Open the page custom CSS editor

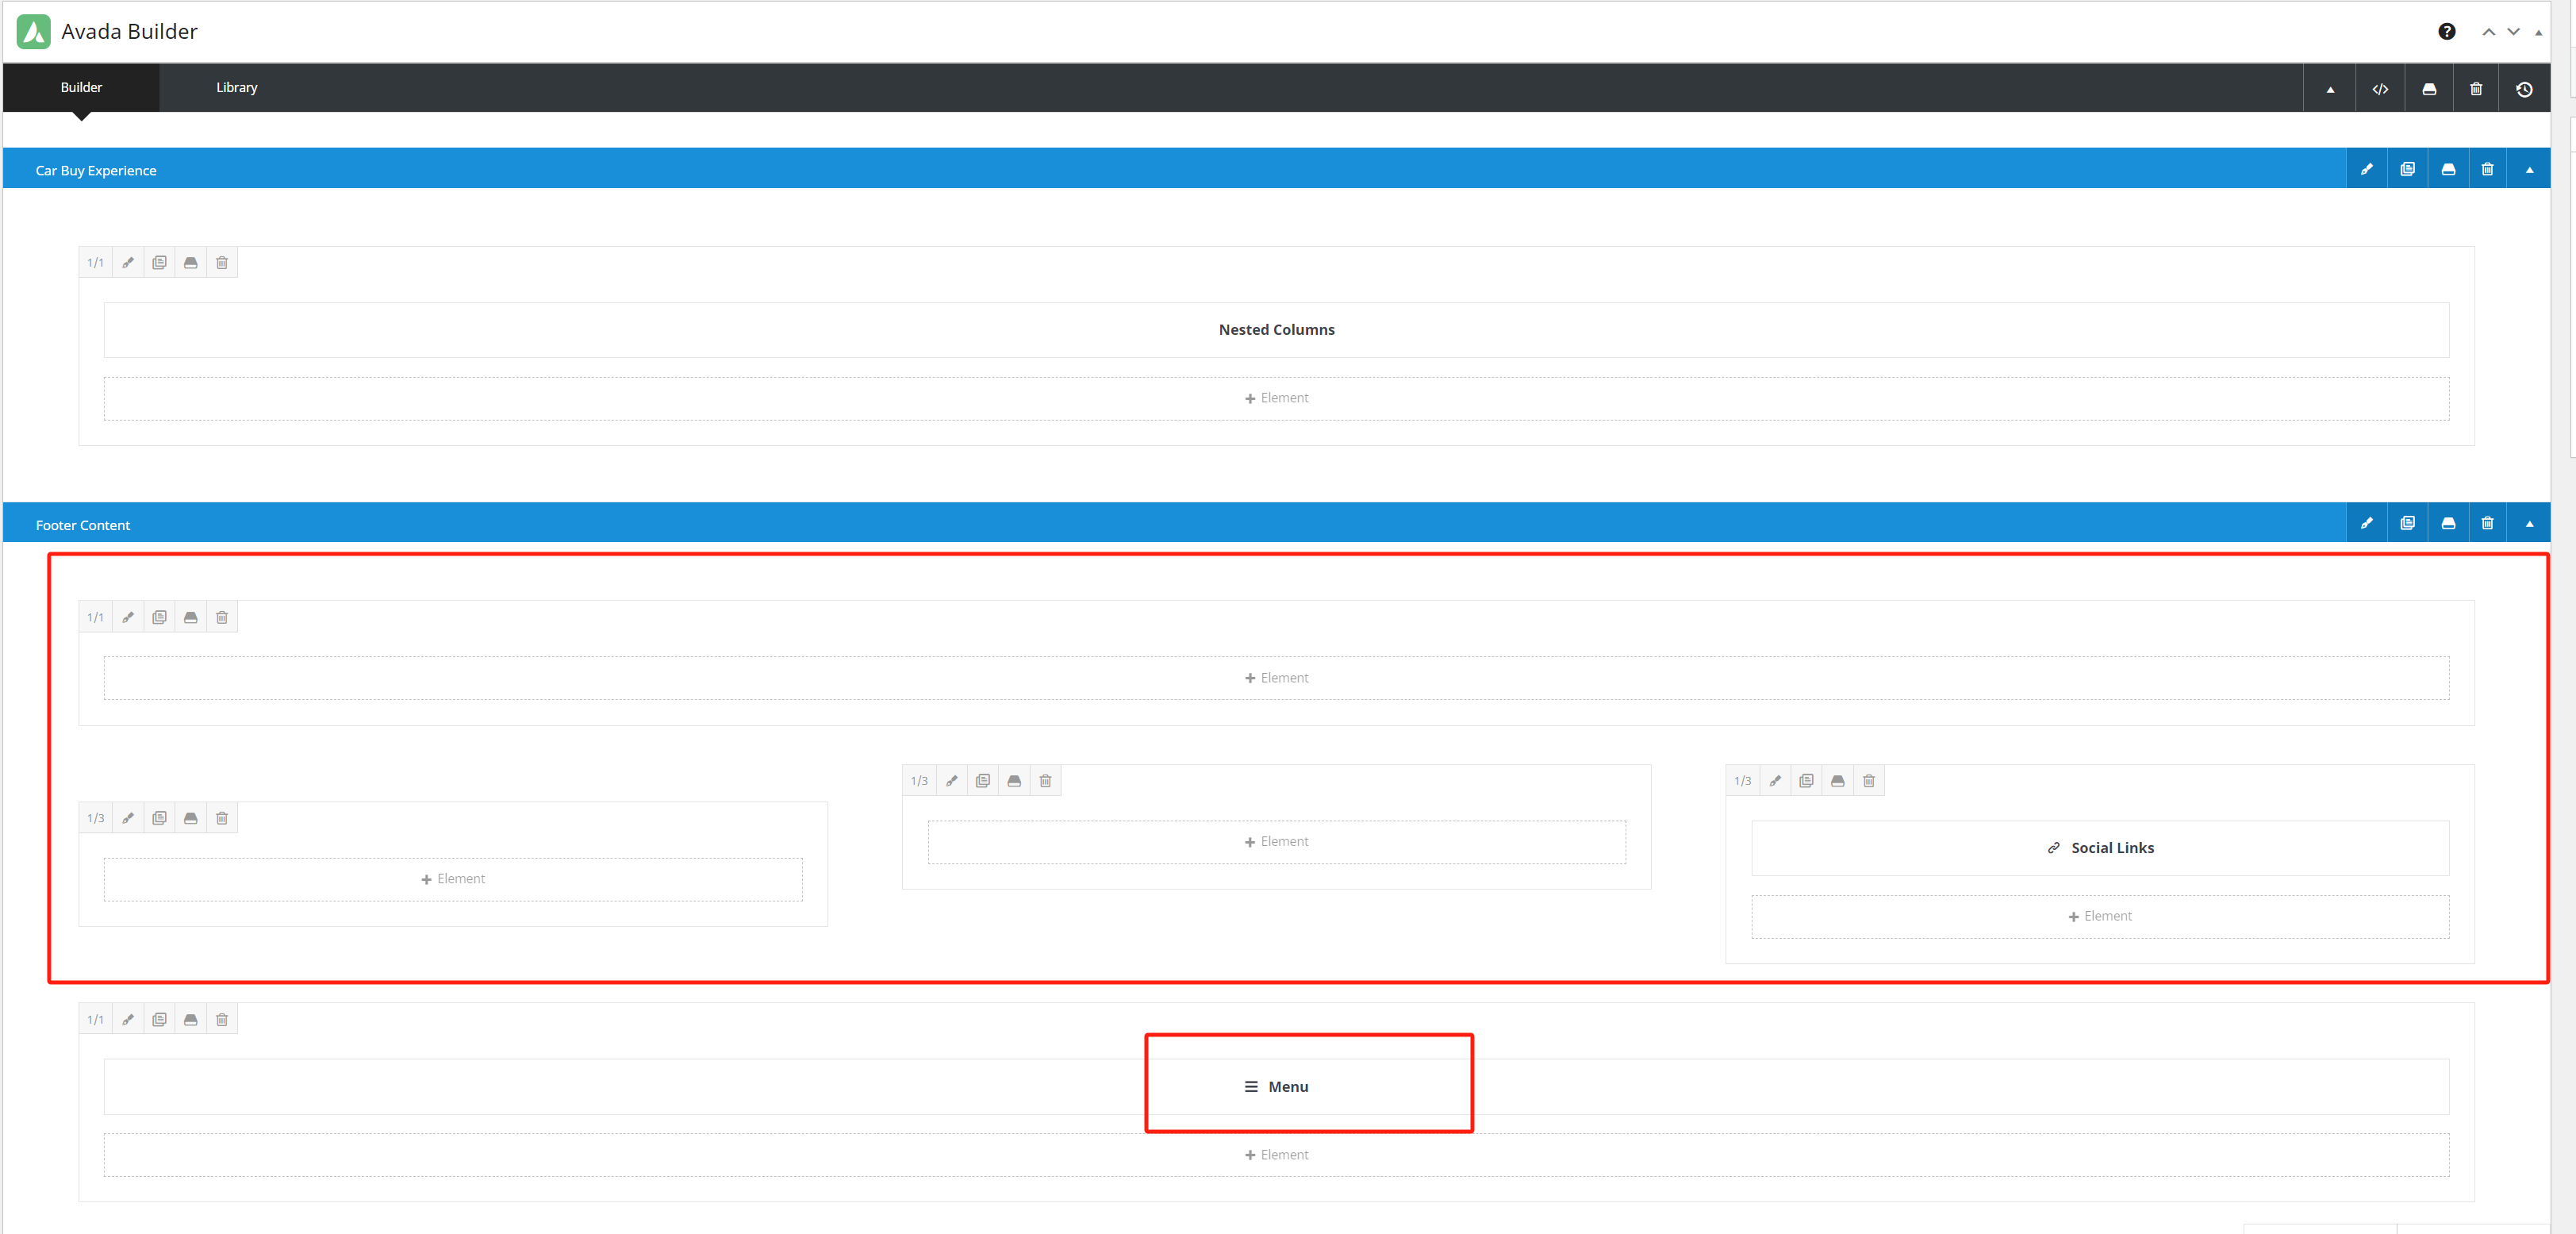click(x=2380, y=88)
